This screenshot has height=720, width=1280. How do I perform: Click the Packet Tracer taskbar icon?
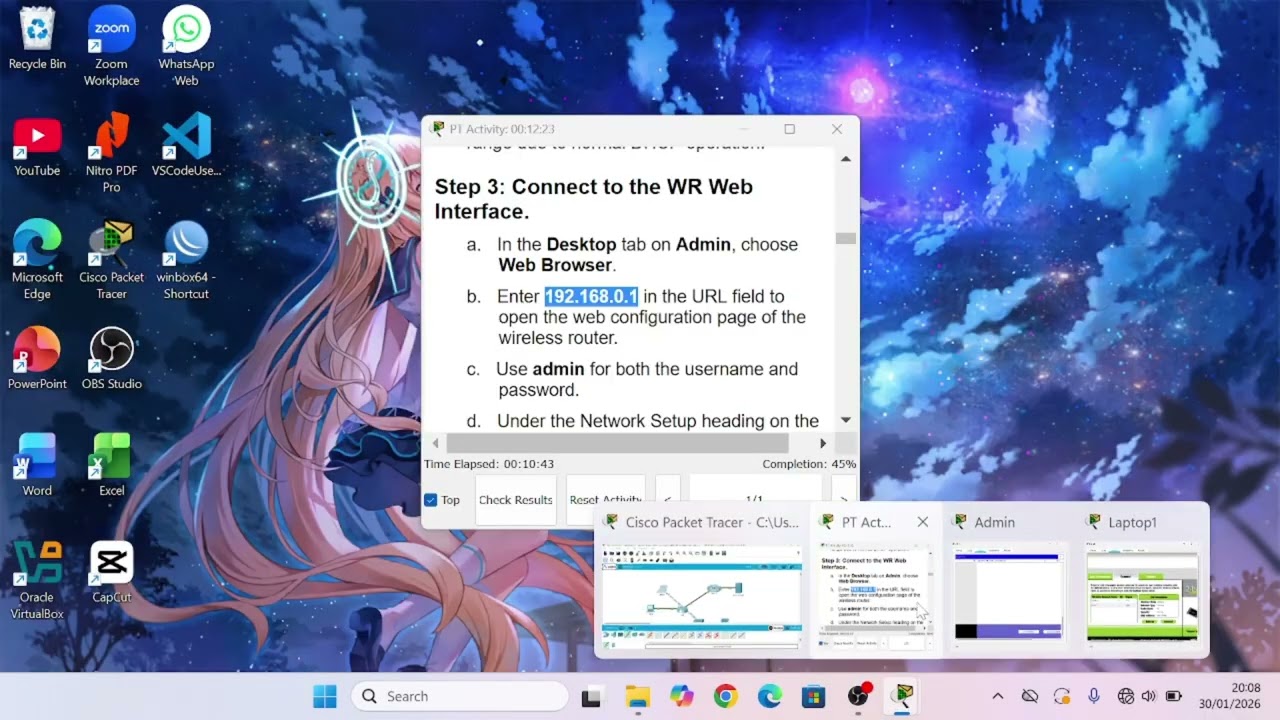coord(903,696)
